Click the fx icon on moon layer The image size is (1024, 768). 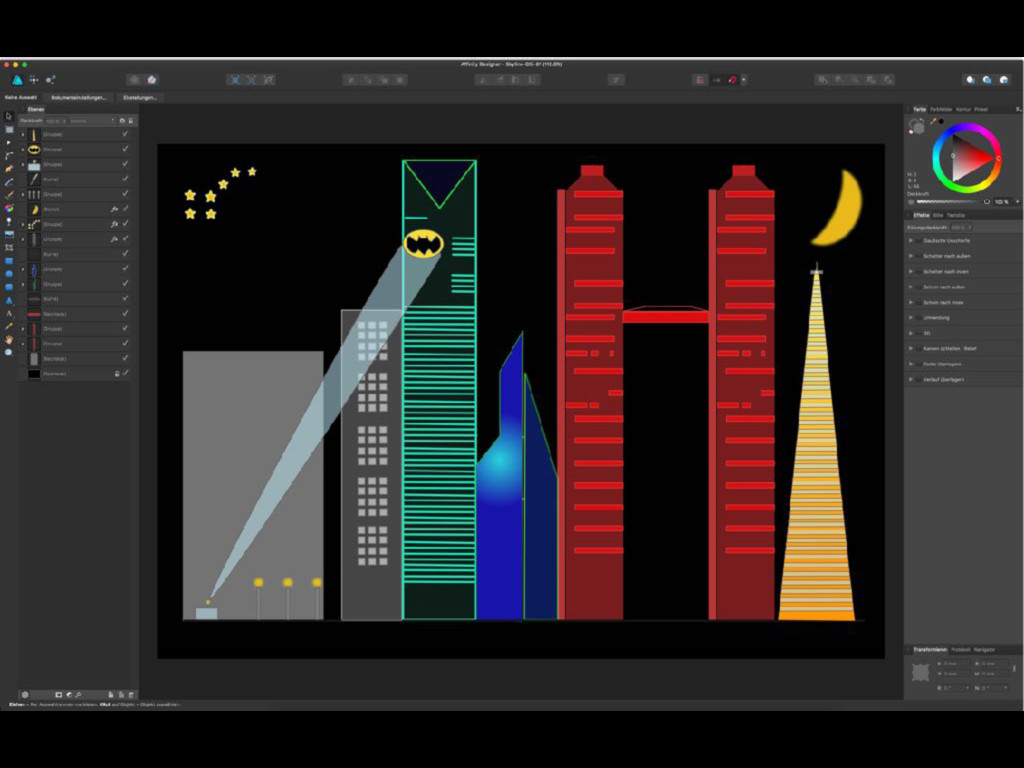pyautogui.click(x=114, y=209)
